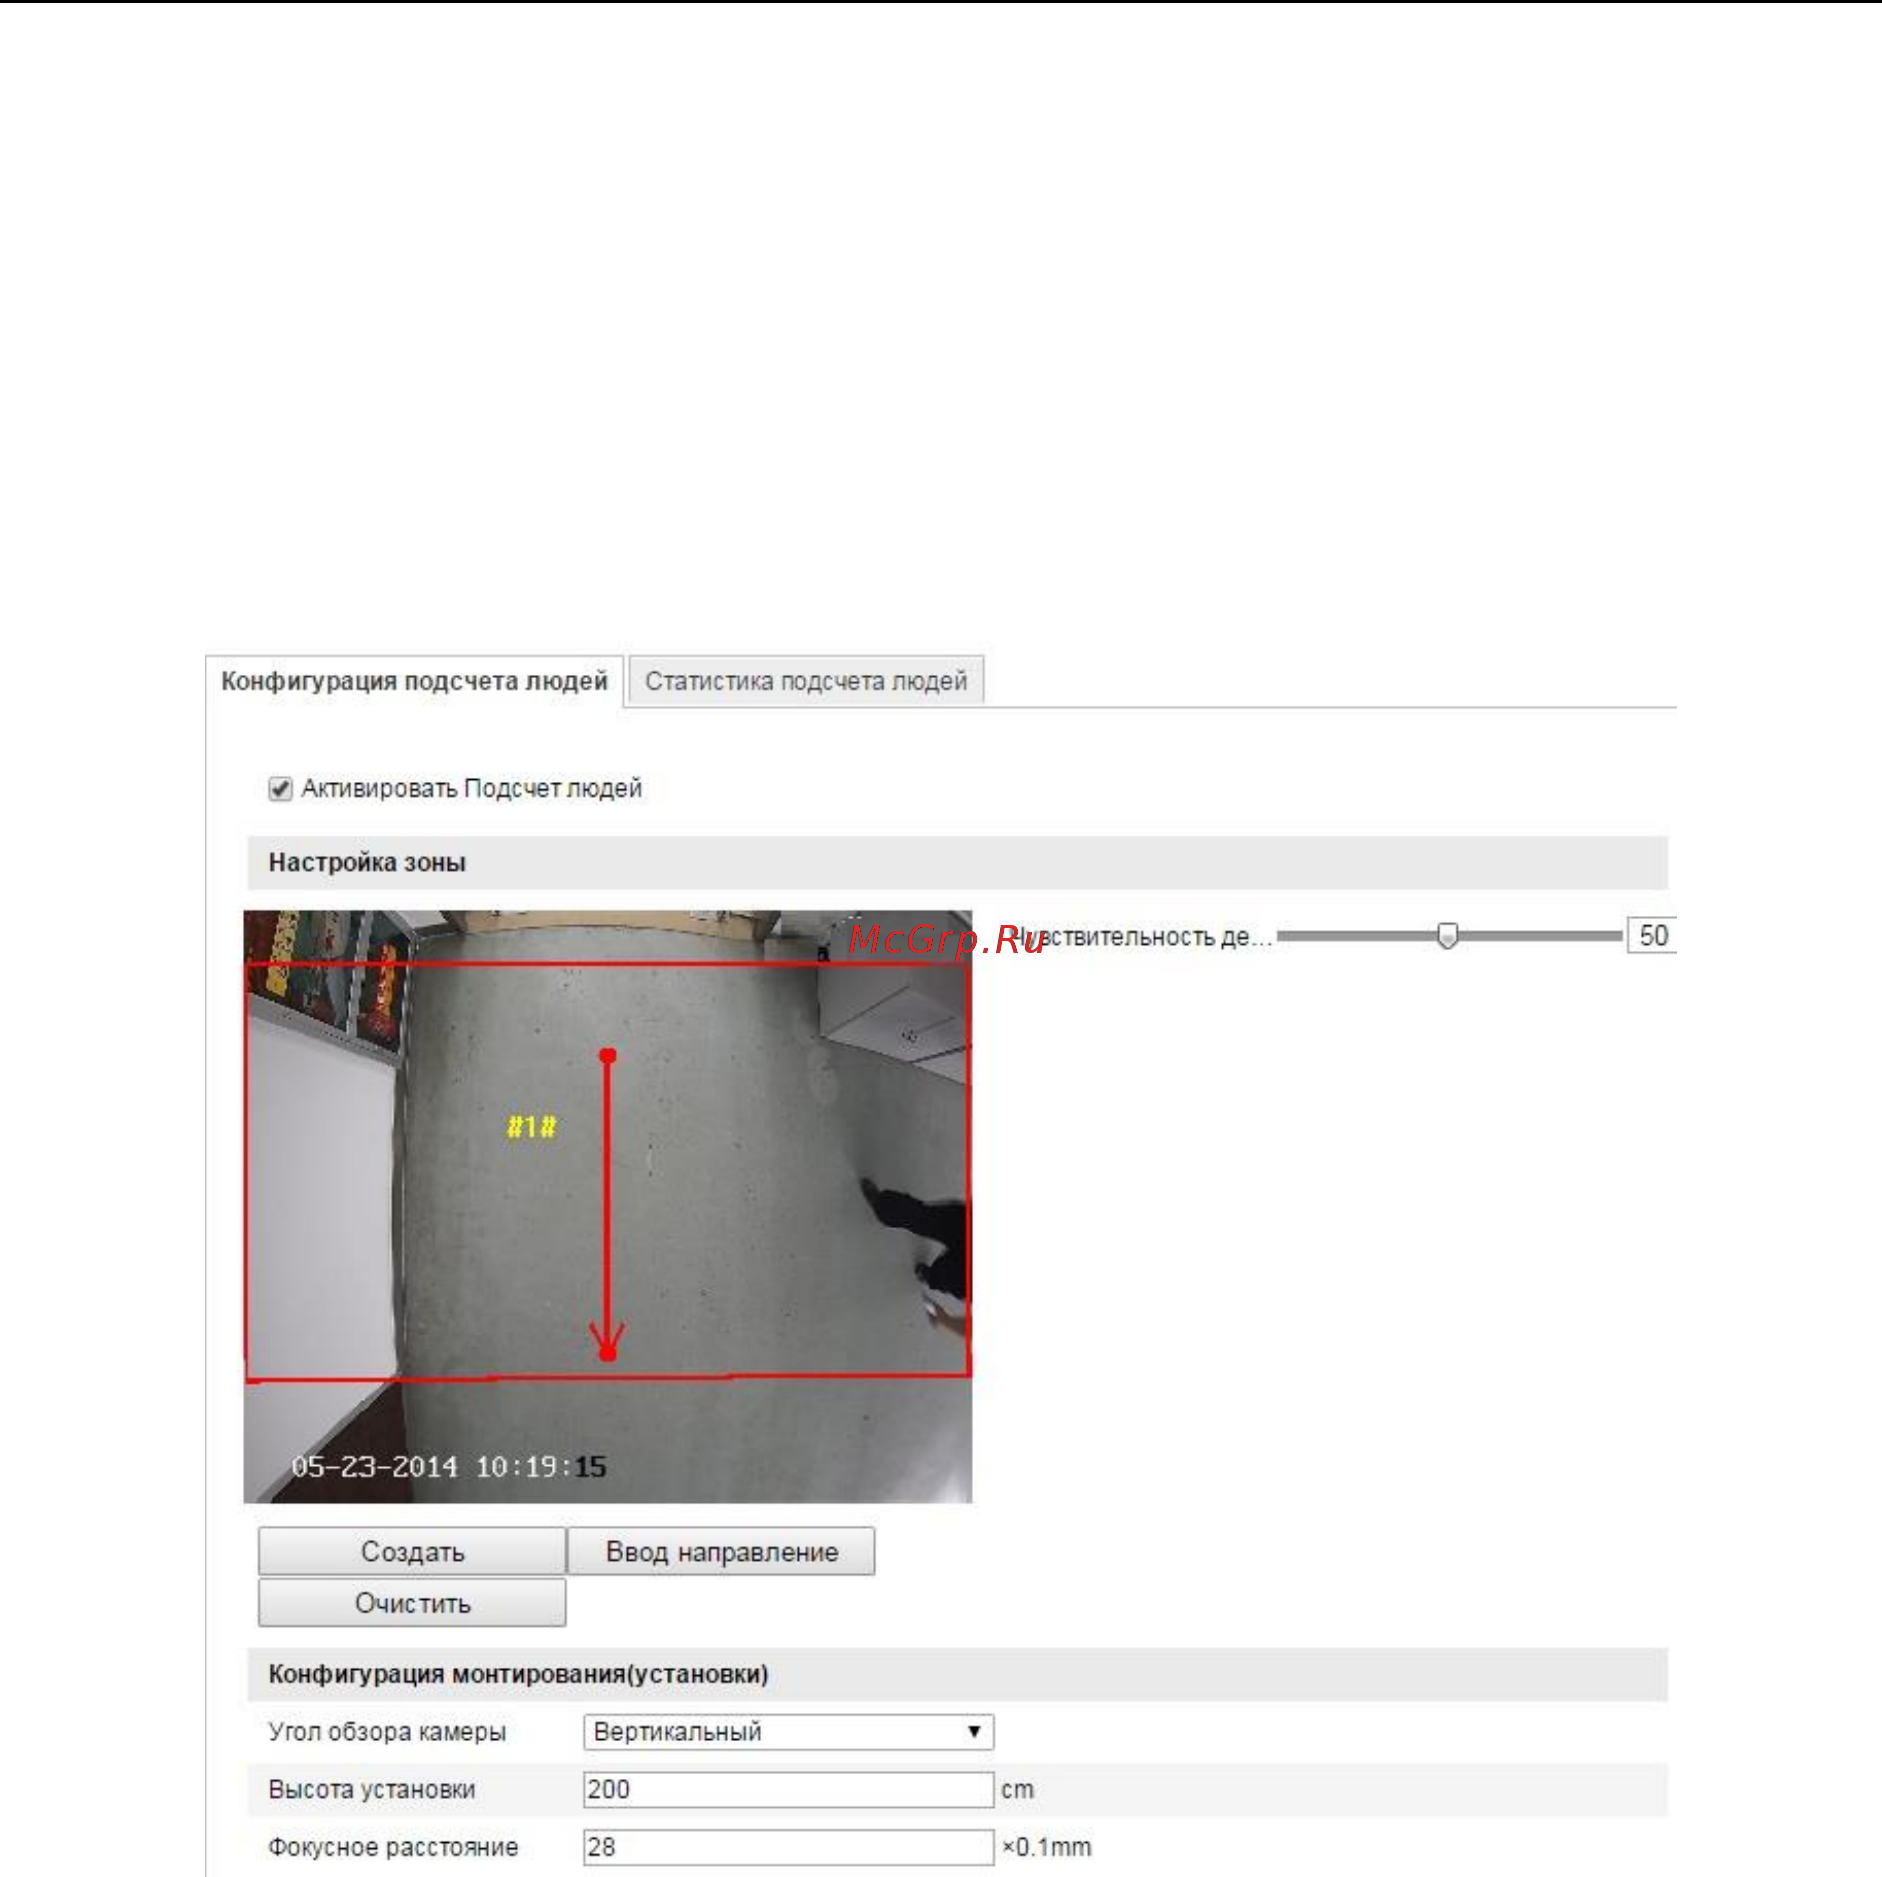The image size is (1882, 1877).
Task: Click the Конфигурация монтирования(установки) header
Action: pyautogui.click(x=957, y=1674)
